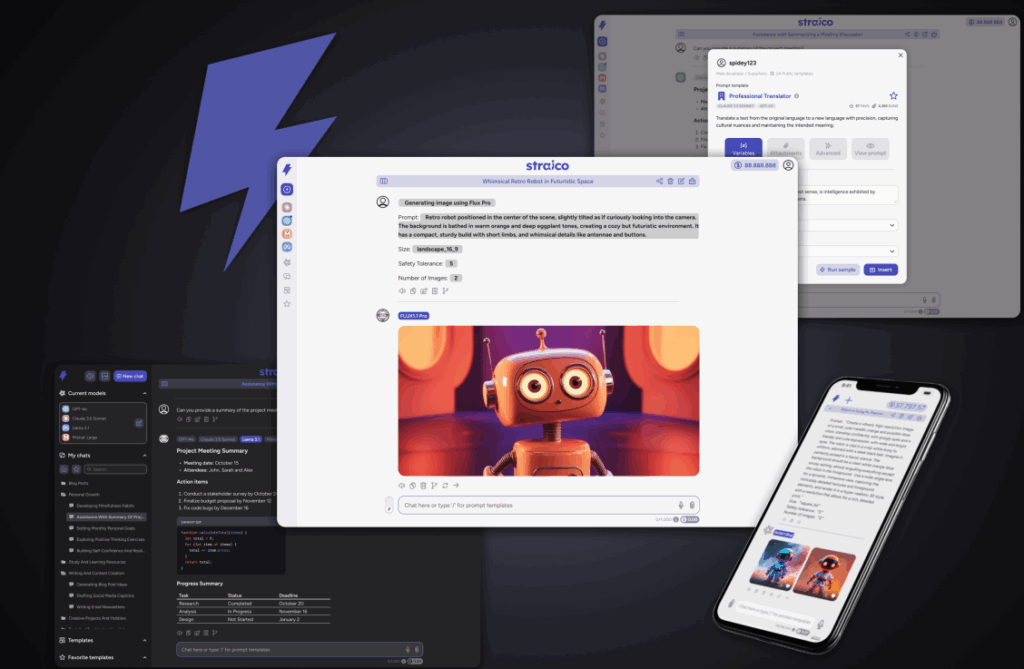Open user profile icon in back template window
The height and width of the screenshot is (669, 1024).
1012,22
